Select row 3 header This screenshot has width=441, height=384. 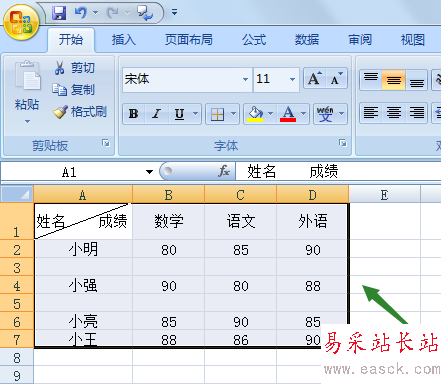(17, 267)
